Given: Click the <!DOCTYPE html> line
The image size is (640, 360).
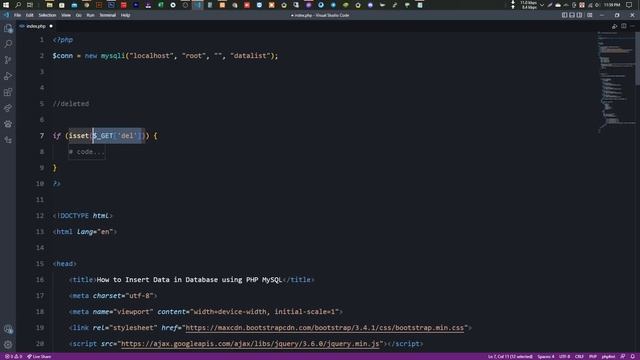Looking at the screenshot, I should point(82,216).
